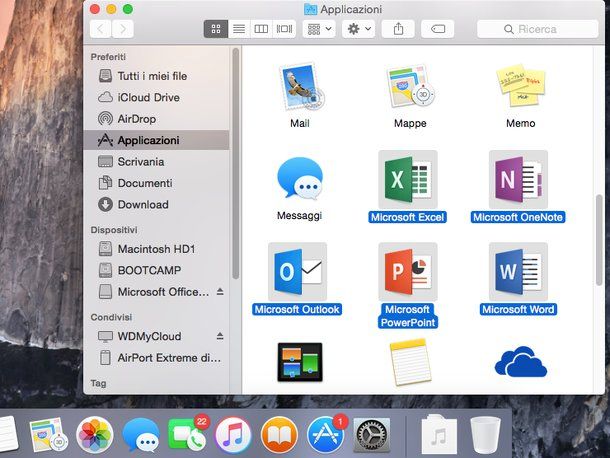Click the Applicazioni folder title icon

(x=310, y=9)
